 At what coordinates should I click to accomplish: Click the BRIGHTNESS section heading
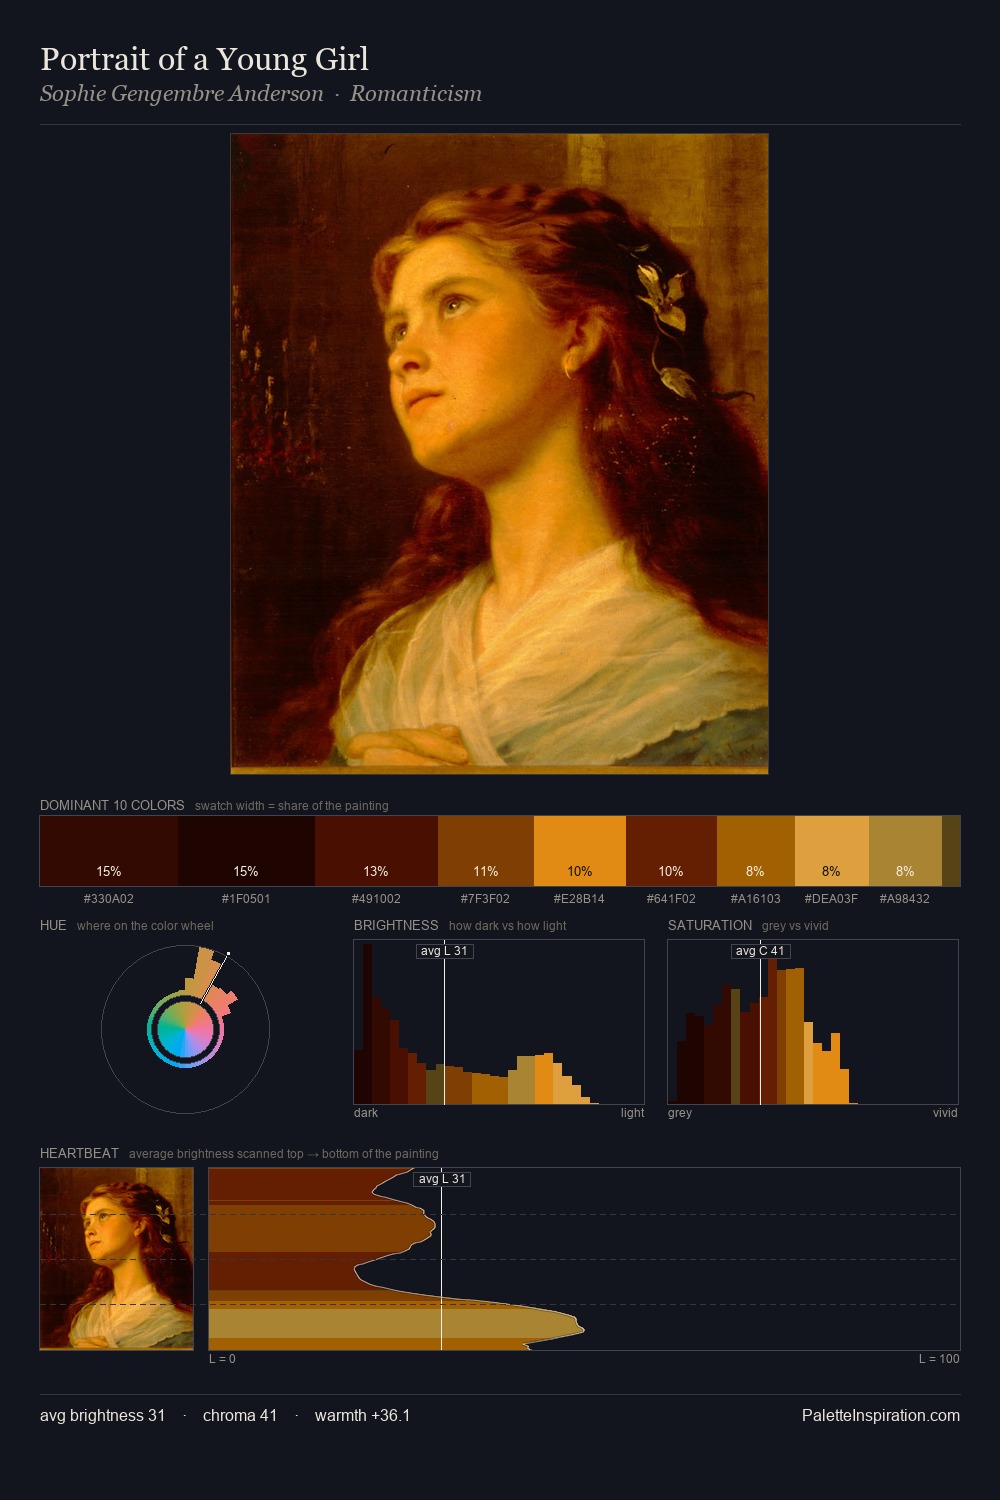(x=396, y=925)
